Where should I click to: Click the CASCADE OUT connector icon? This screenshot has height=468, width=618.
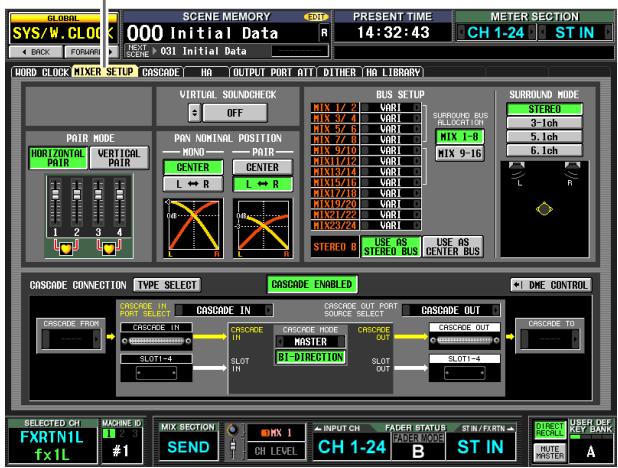tap(465, 340)
